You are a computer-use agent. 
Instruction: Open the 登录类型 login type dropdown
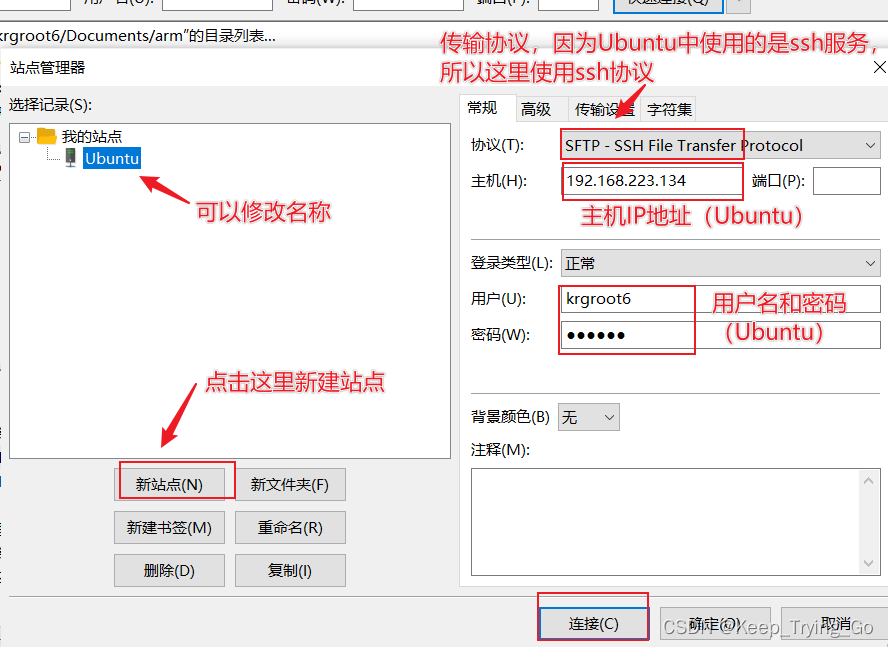[868, 263]
